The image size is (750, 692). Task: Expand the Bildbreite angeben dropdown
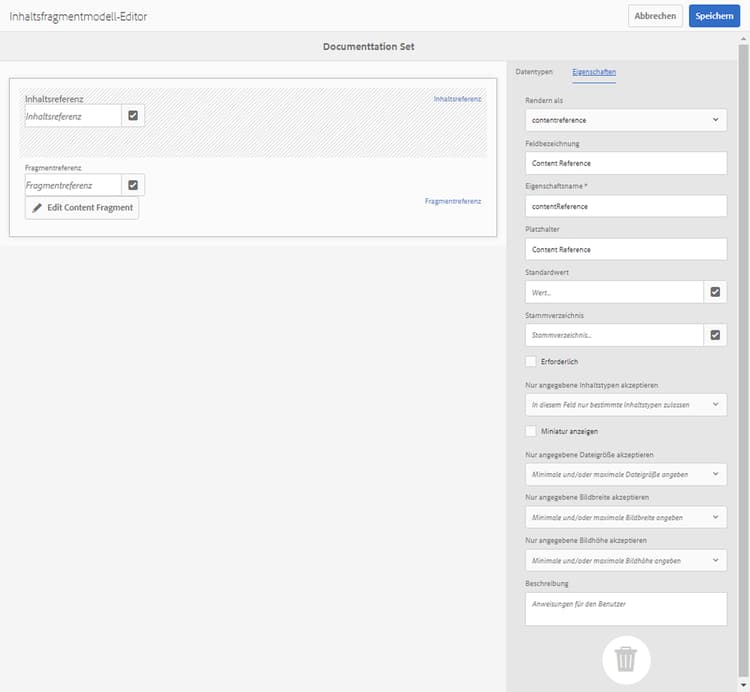point(626,517)
